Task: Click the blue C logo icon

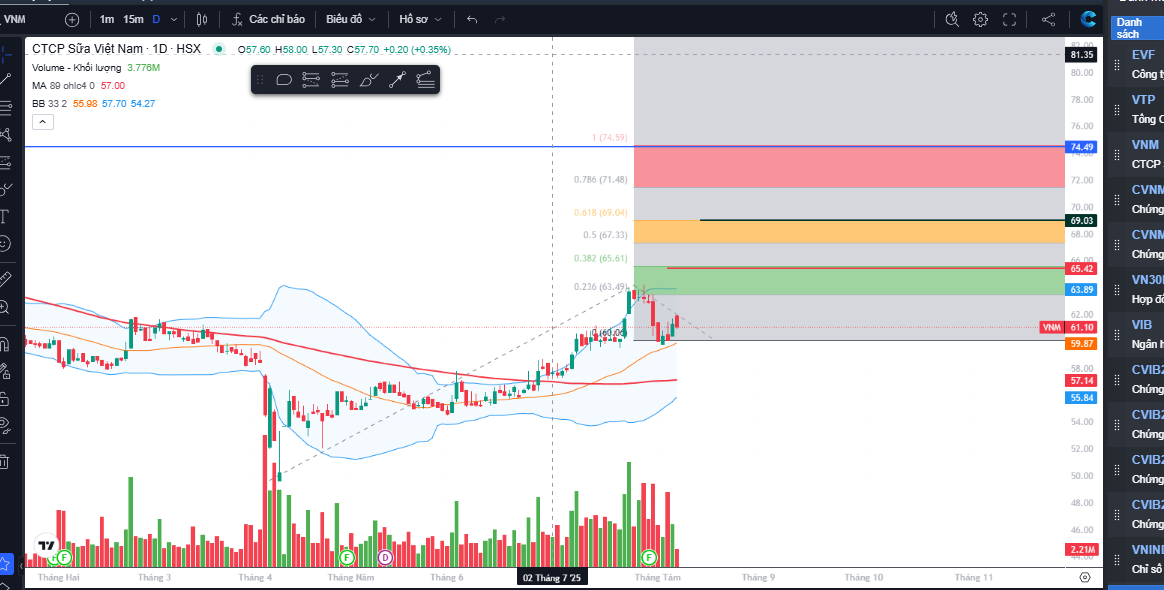Action: click(1088, 19)
